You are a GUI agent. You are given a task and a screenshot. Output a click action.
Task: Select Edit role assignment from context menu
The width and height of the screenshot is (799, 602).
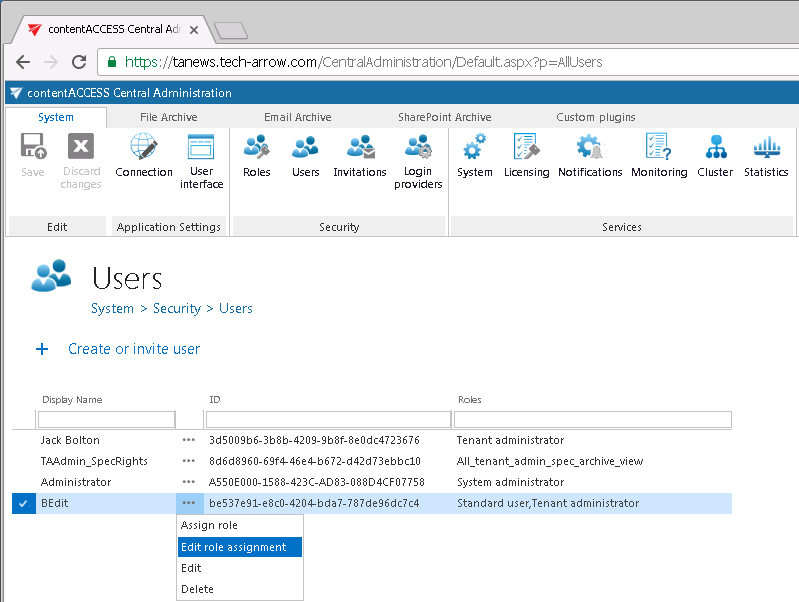[233, 547]
